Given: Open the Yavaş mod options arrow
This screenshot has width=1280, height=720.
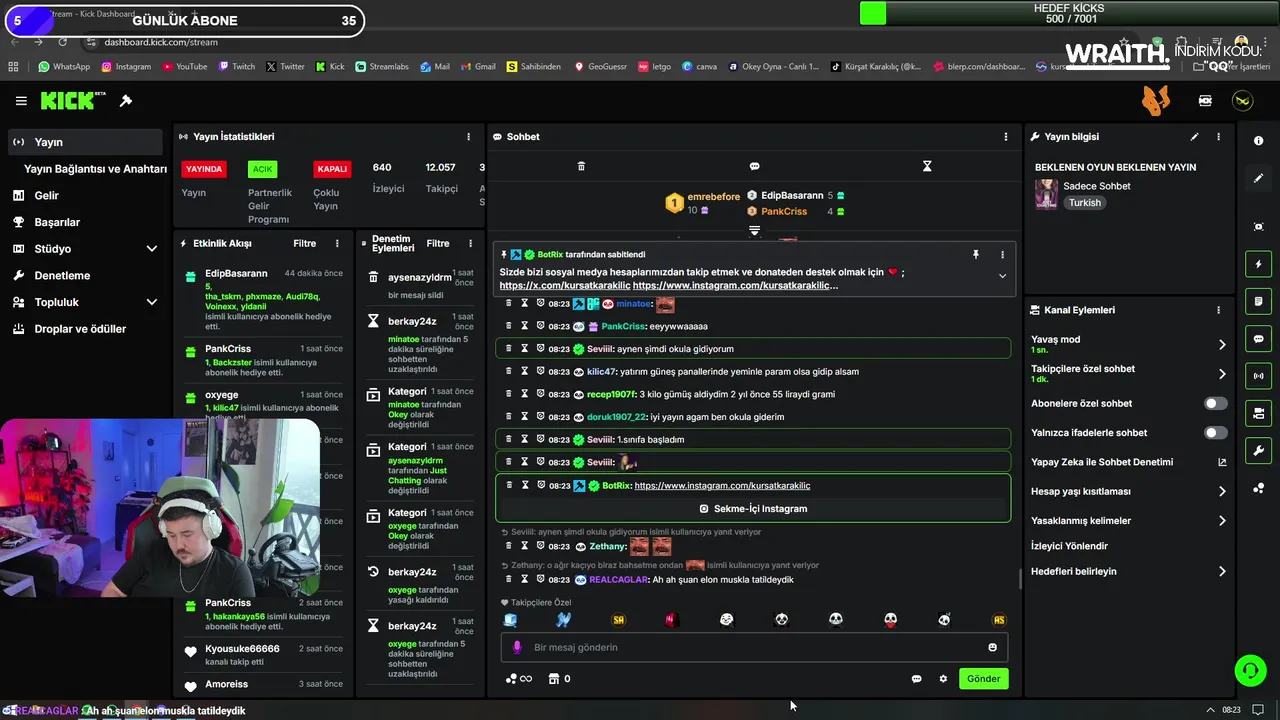Looking at the screenshot, I should pos(1222,344).
